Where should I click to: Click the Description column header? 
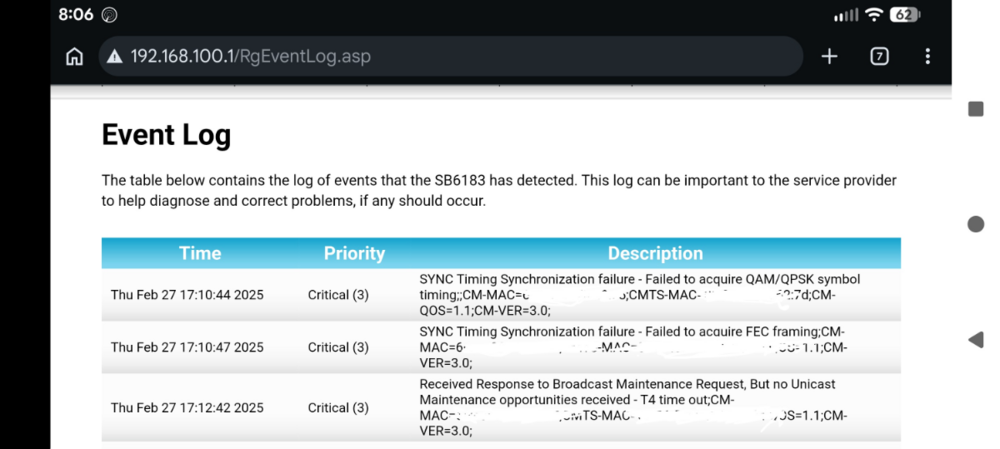(655, 253)
